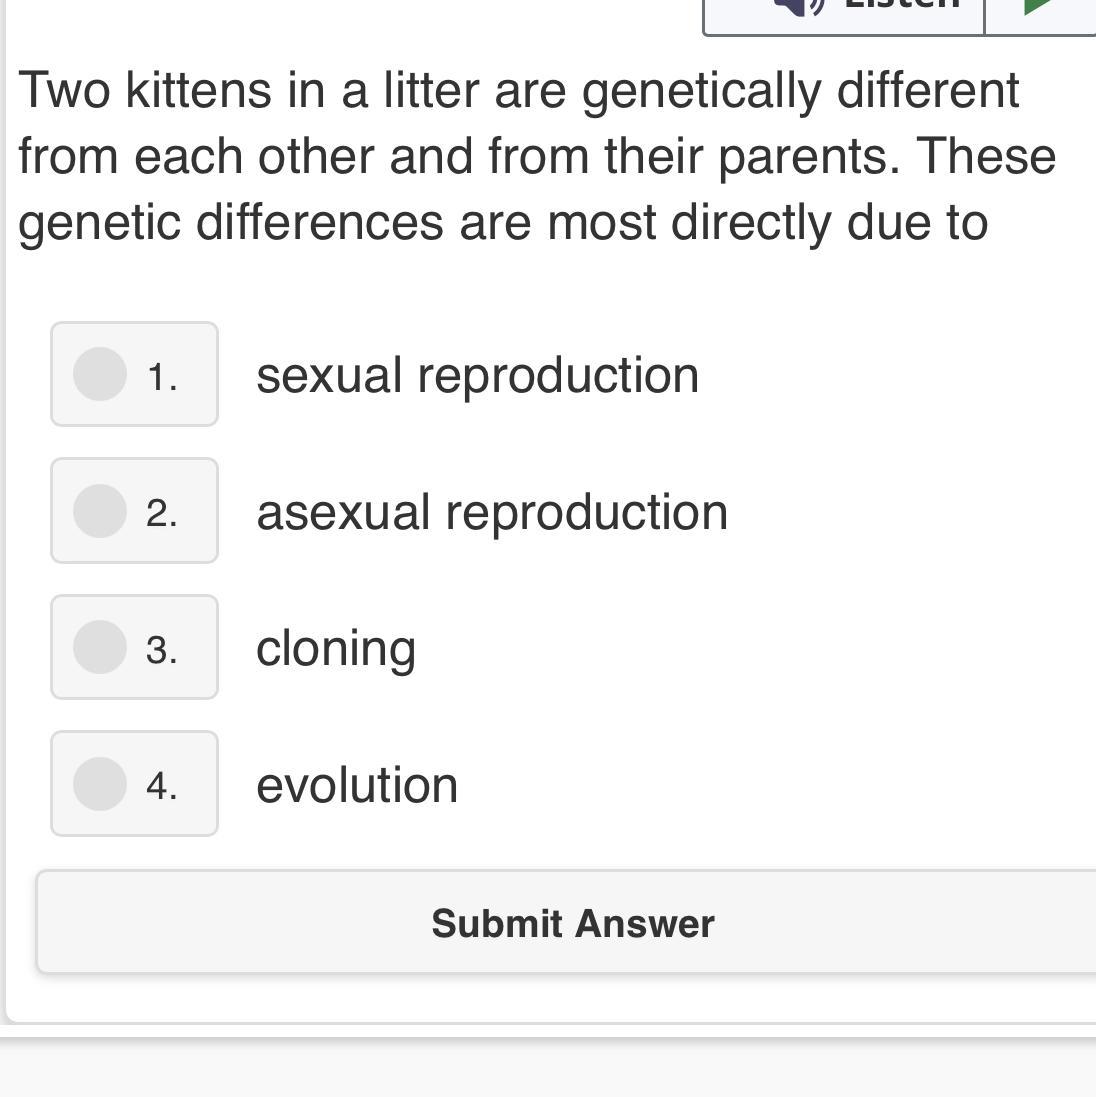The height and width of the screenshot is (1097, 1096).
Task: Select radio button for option 2
Action: point(100,511)
